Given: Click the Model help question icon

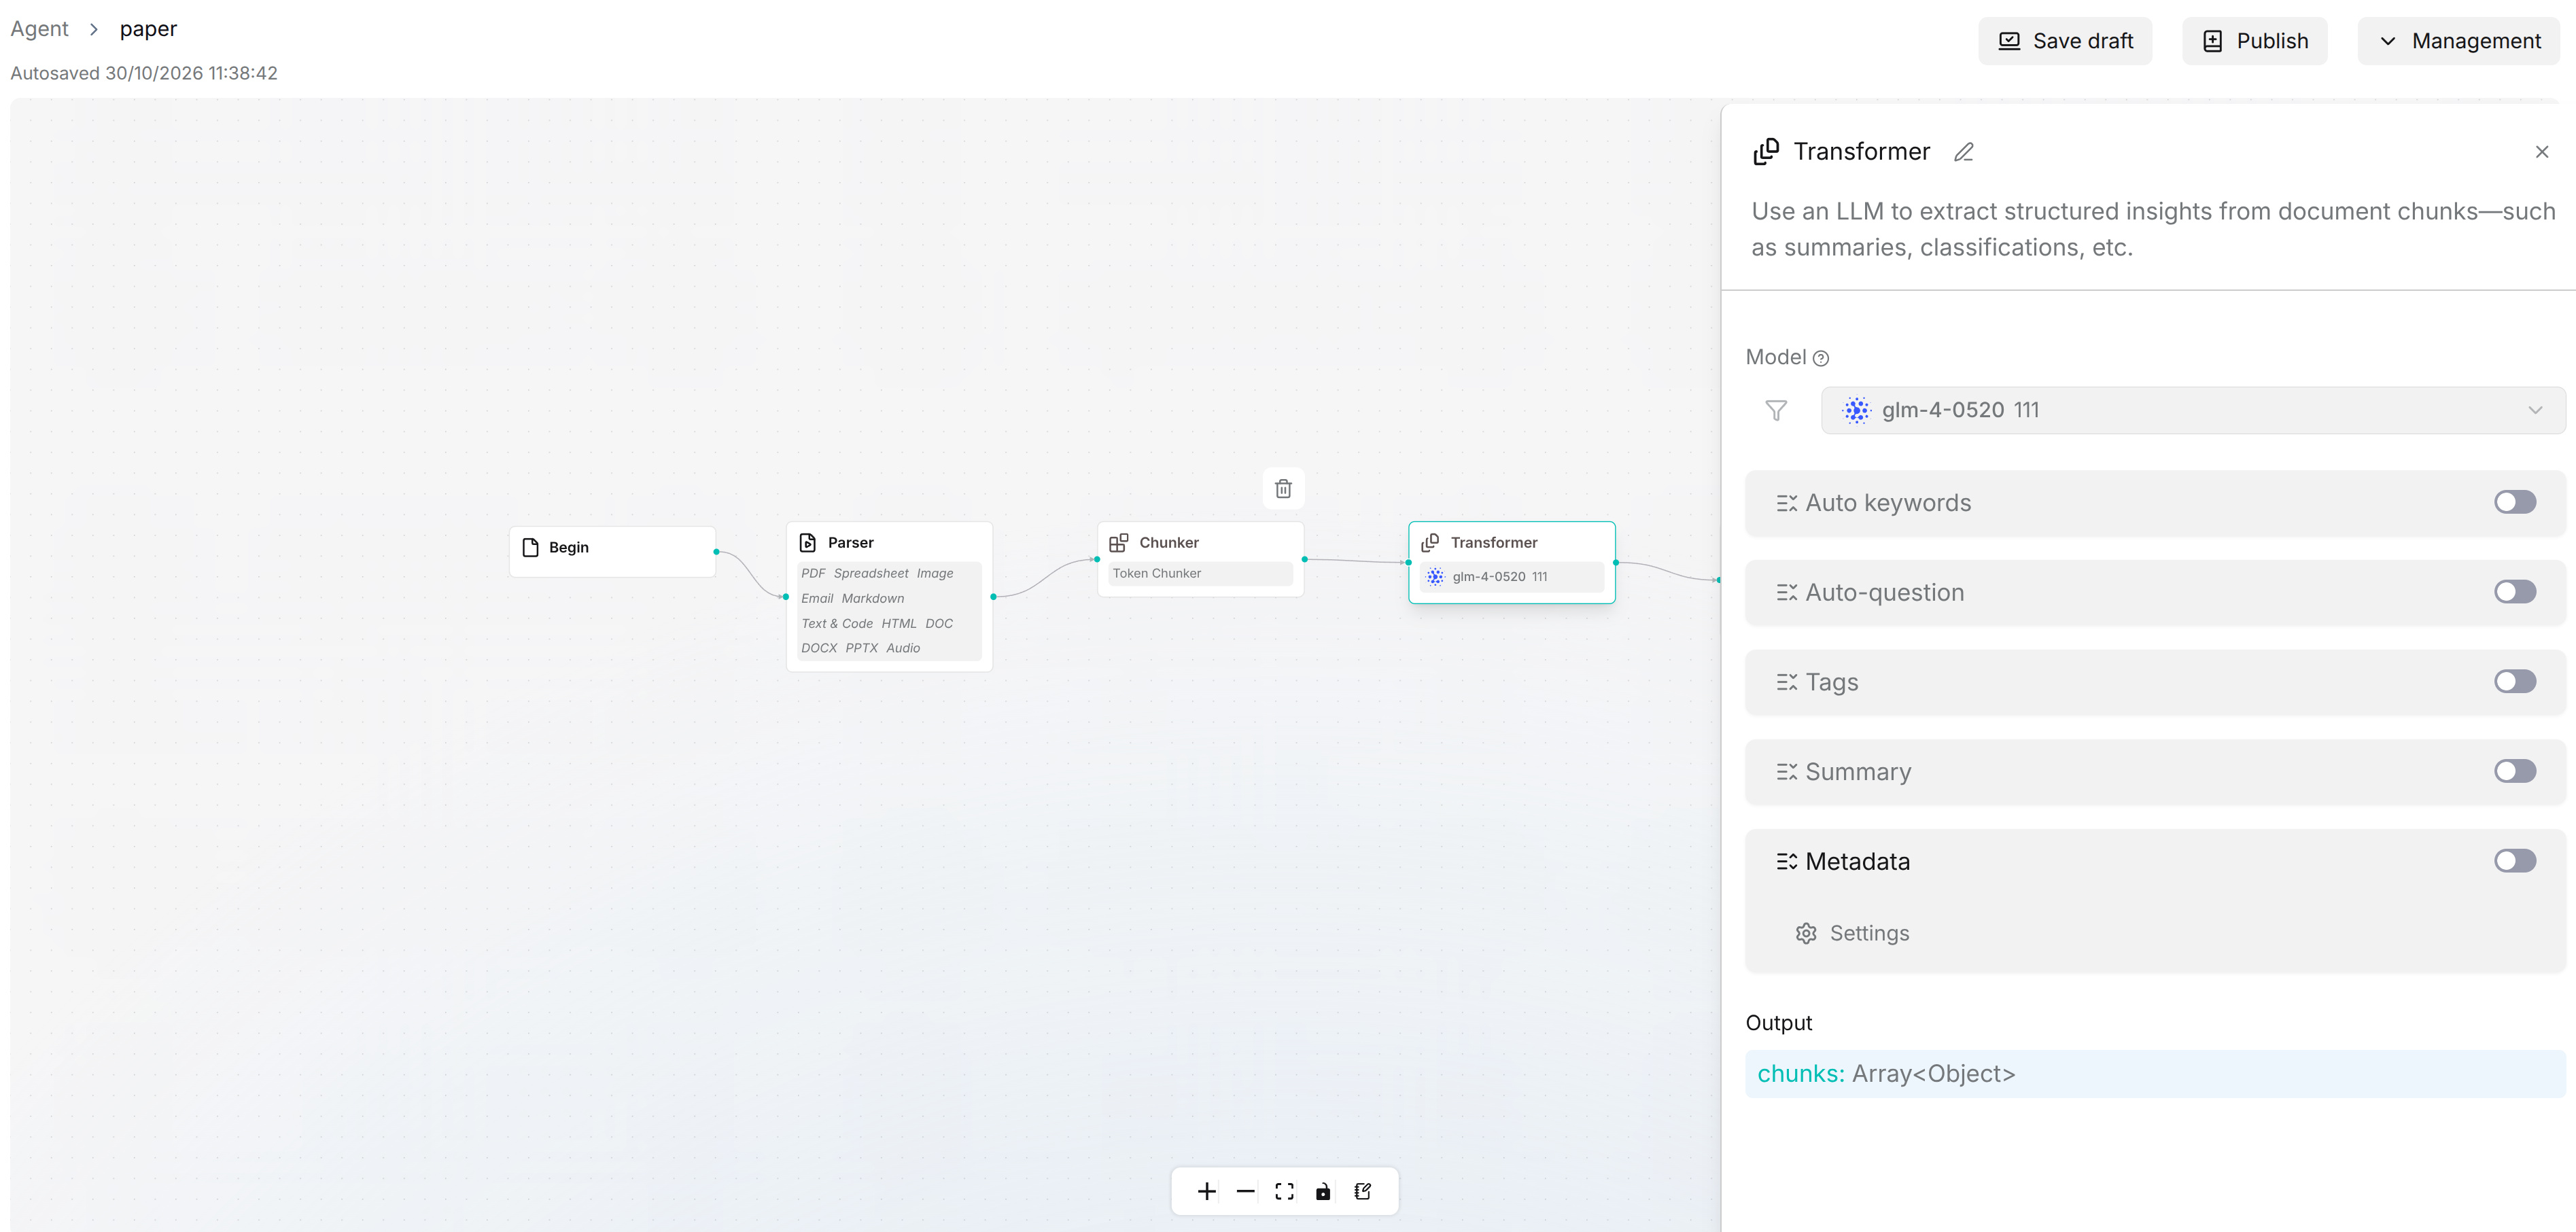Looking at the screenshot, I should pyautogui.click(x=1821, y=358).
